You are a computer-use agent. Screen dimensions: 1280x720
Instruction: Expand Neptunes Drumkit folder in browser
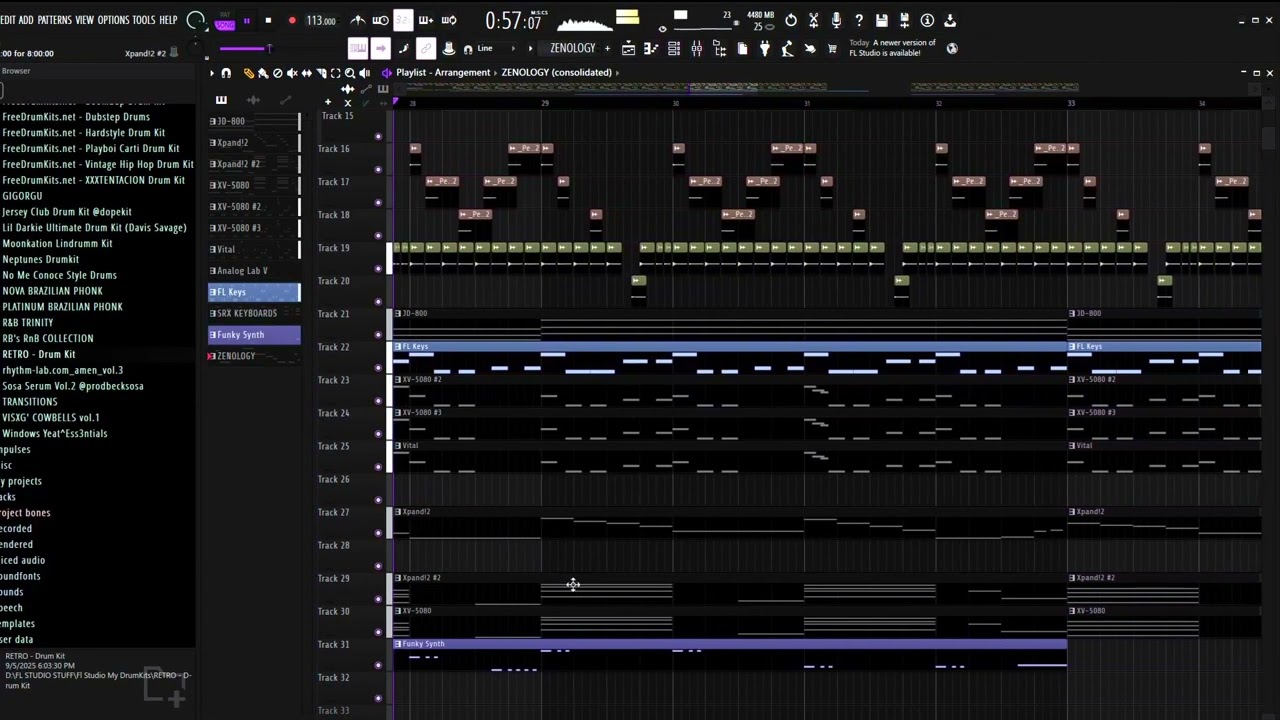[x=40, y=259]
